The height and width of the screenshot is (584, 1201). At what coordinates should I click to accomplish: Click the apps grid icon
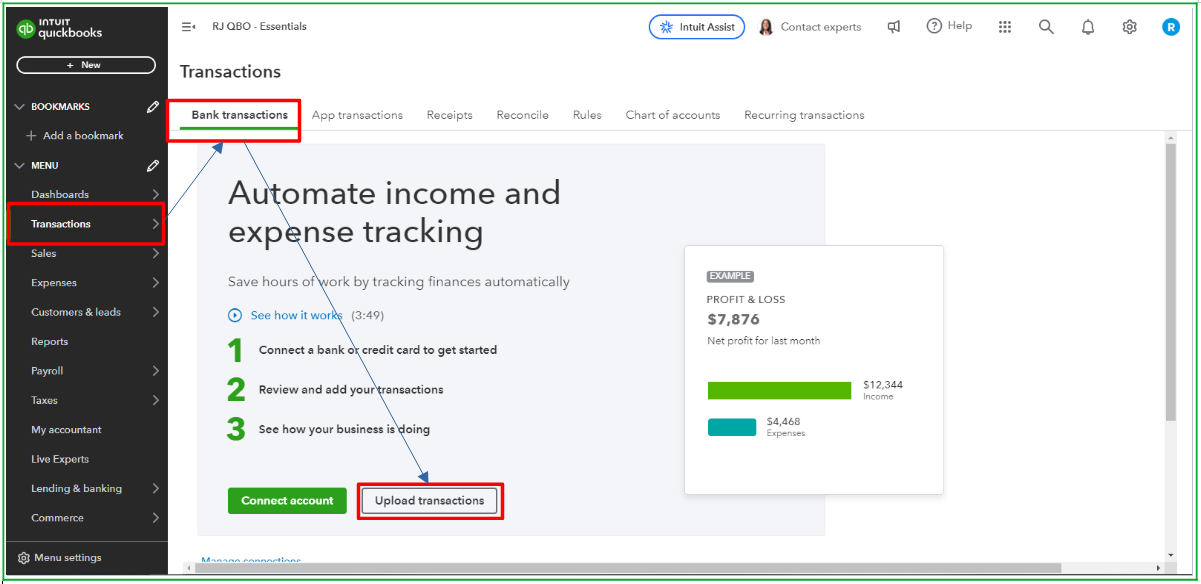point(1005,27)
